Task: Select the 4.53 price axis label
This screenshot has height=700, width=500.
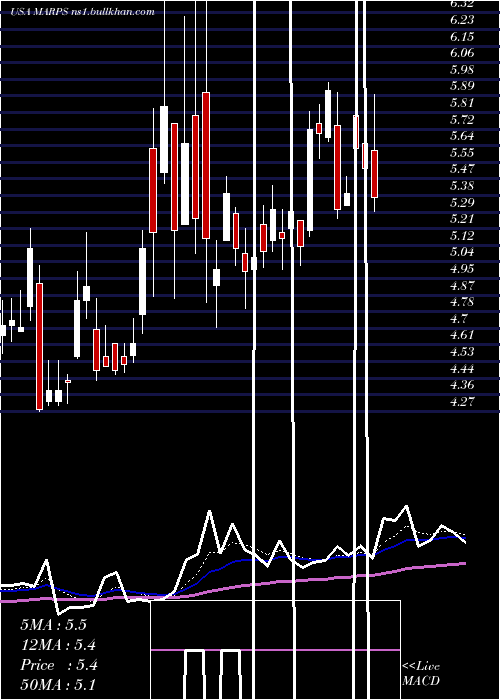Action: click(462, 352)
